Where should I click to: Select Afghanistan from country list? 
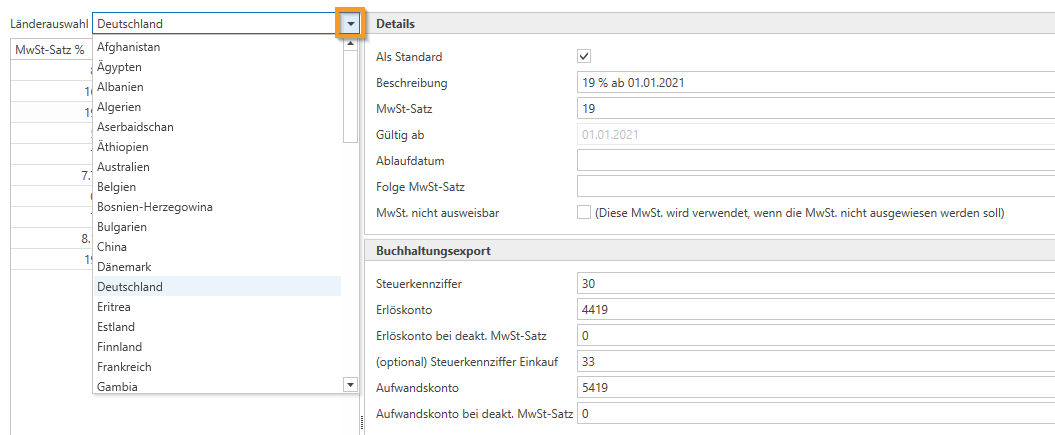point(128,47)
